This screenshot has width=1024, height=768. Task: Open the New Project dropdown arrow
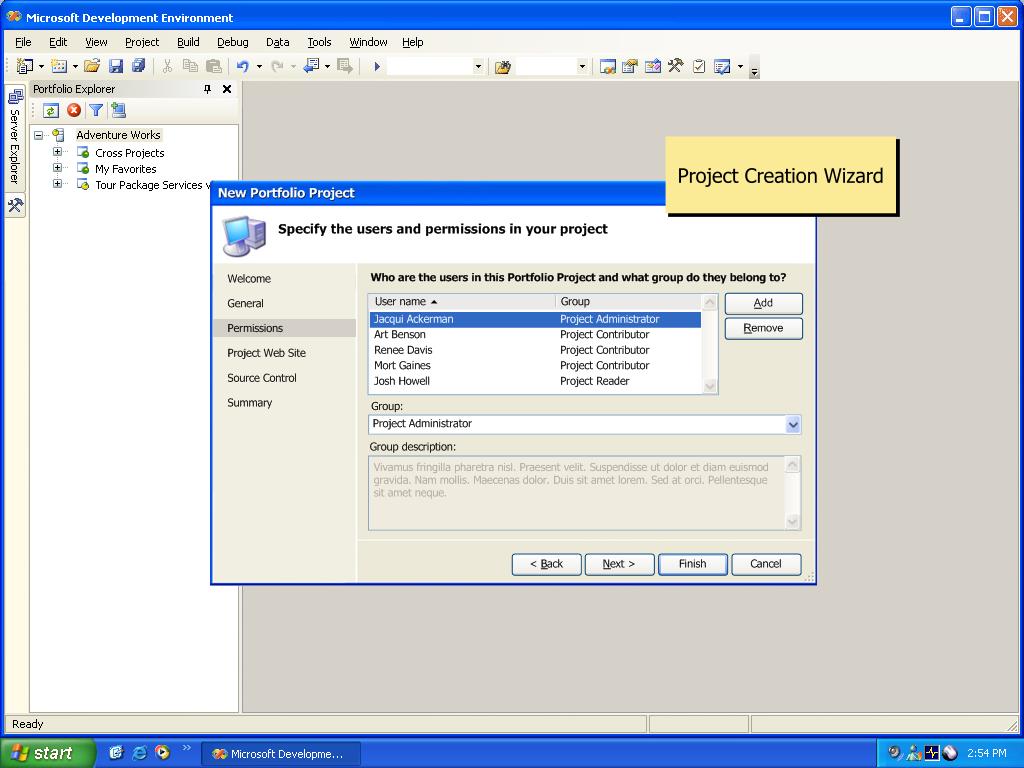[41, 67]
